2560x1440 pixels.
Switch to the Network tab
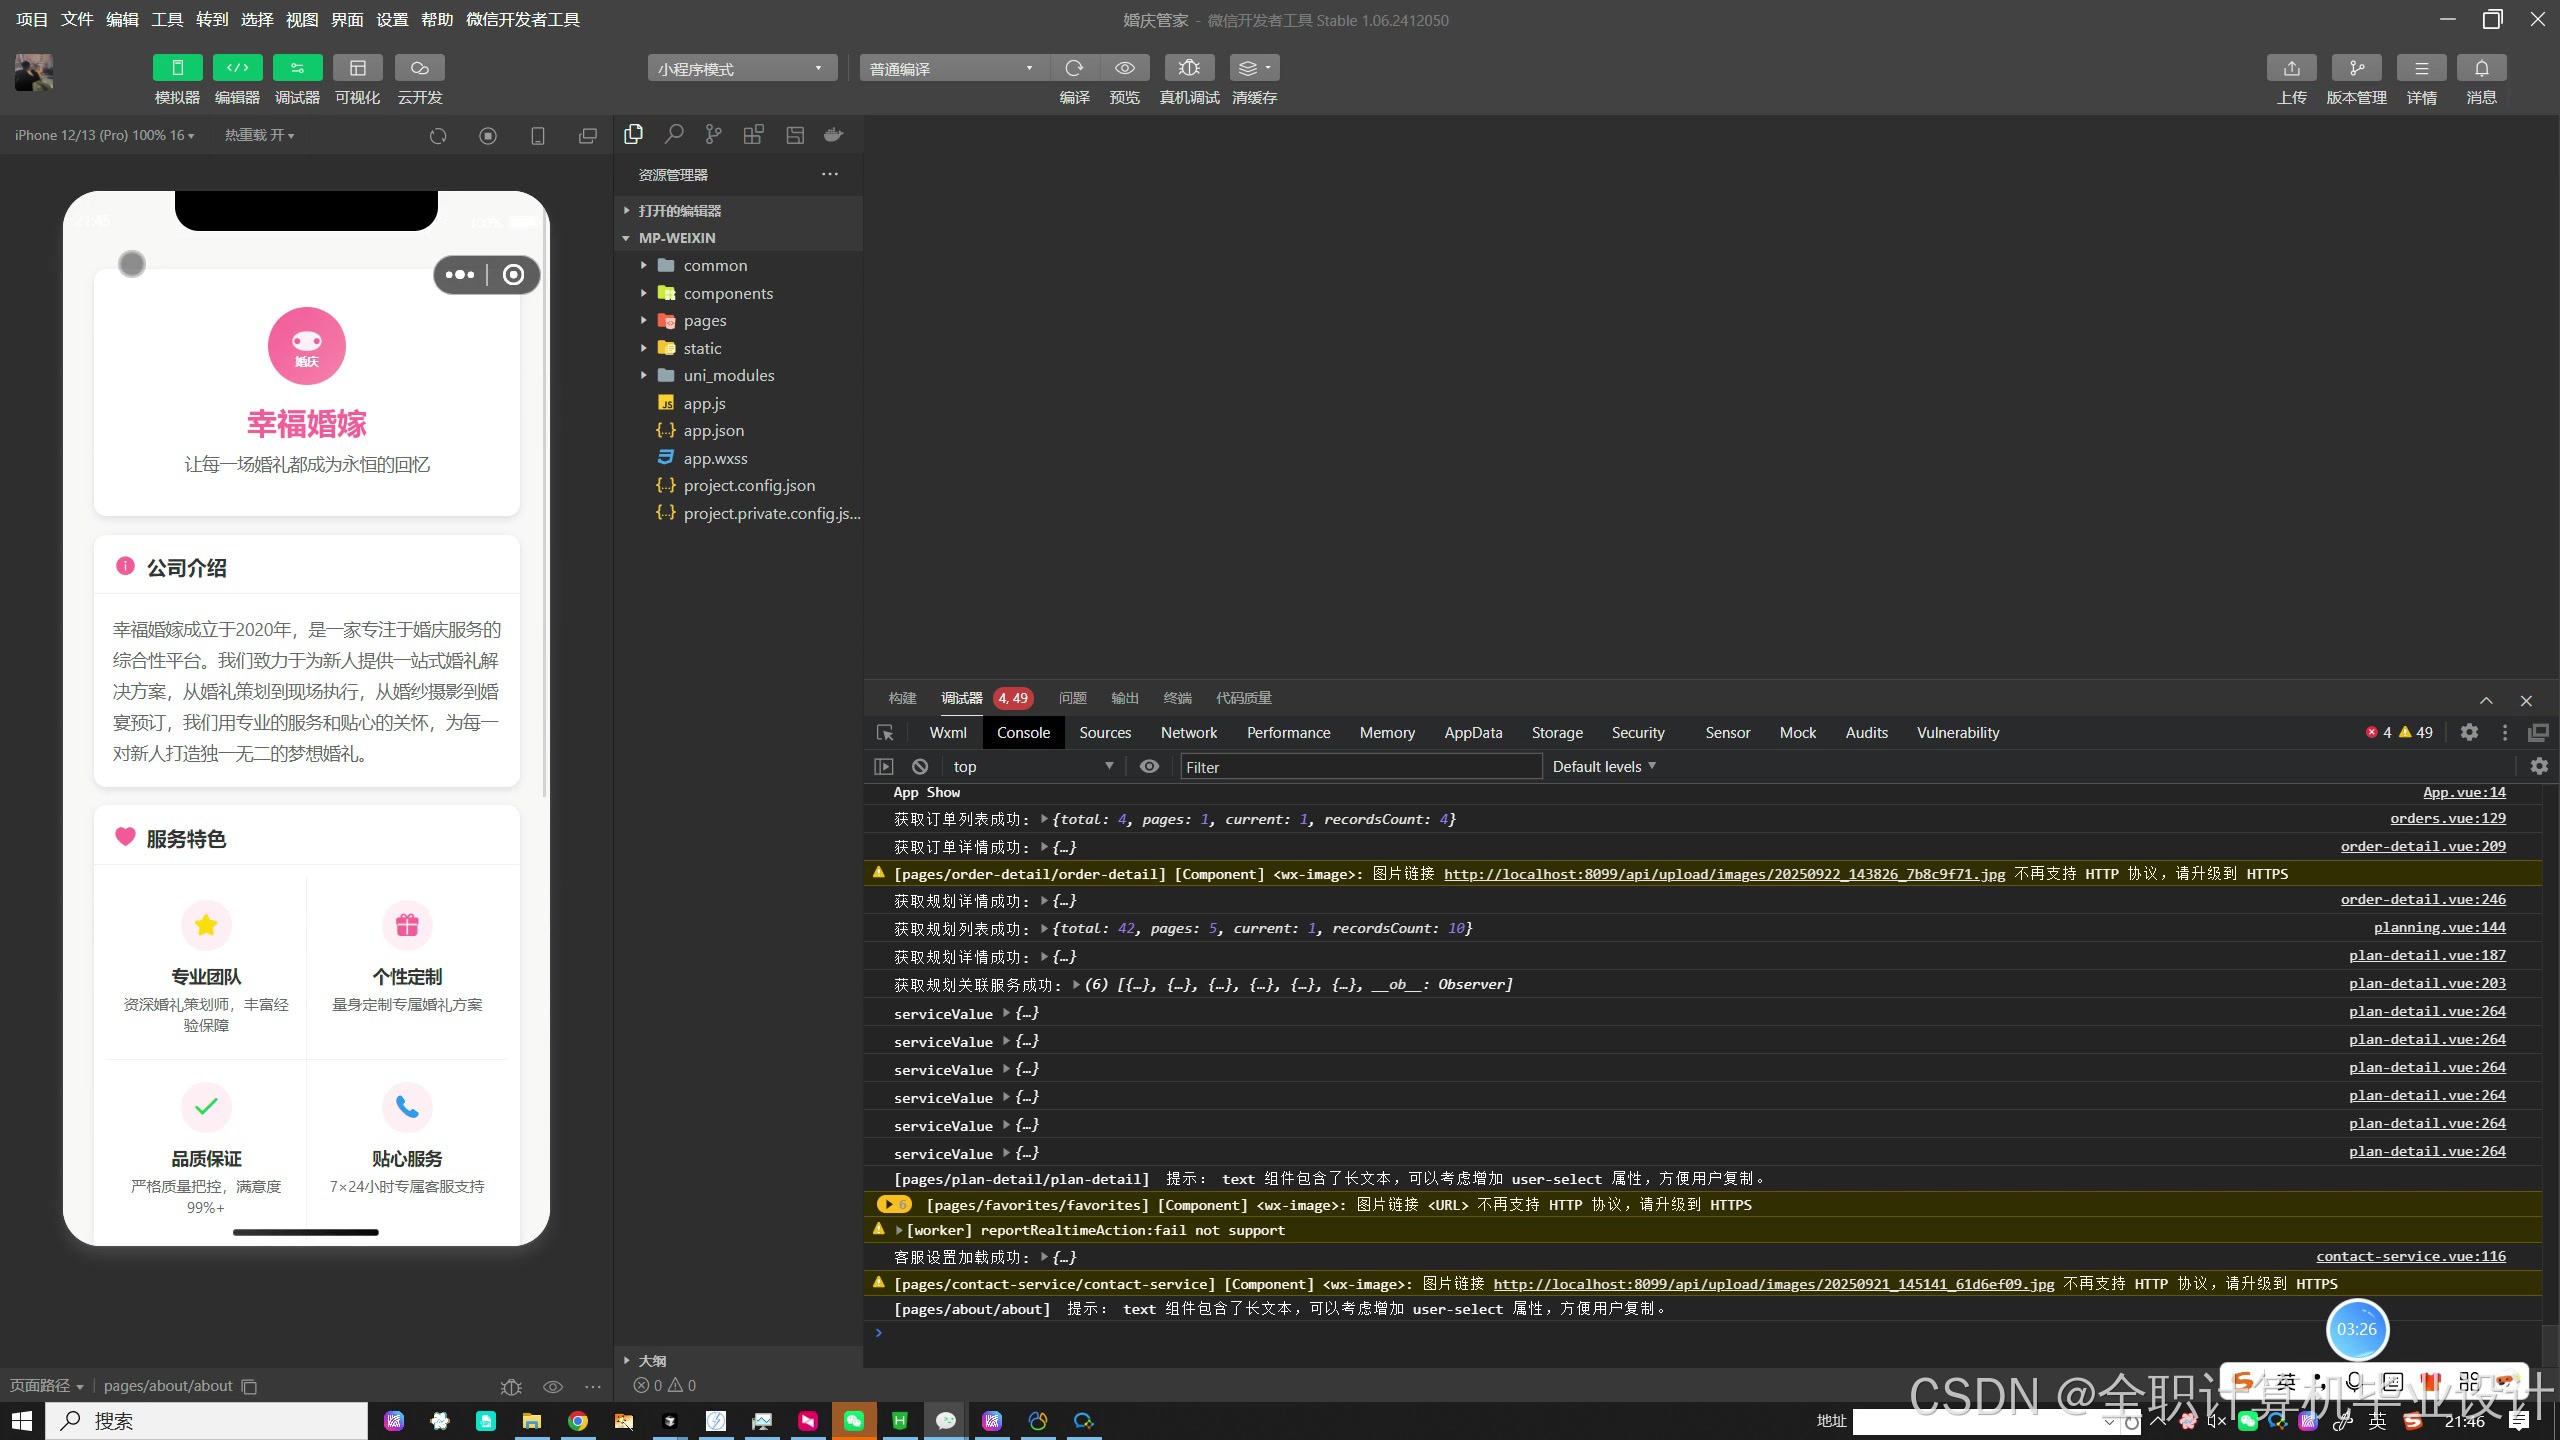[x=1188, y=732]
